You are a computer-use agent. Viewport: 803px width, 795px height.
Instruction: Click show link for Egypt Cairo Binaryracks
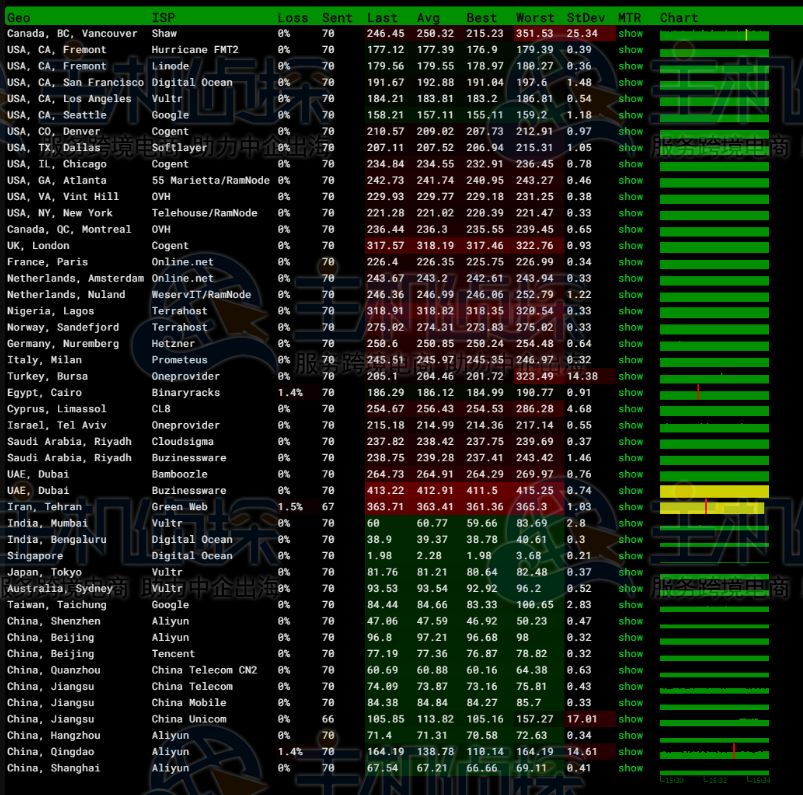[630, 393]
